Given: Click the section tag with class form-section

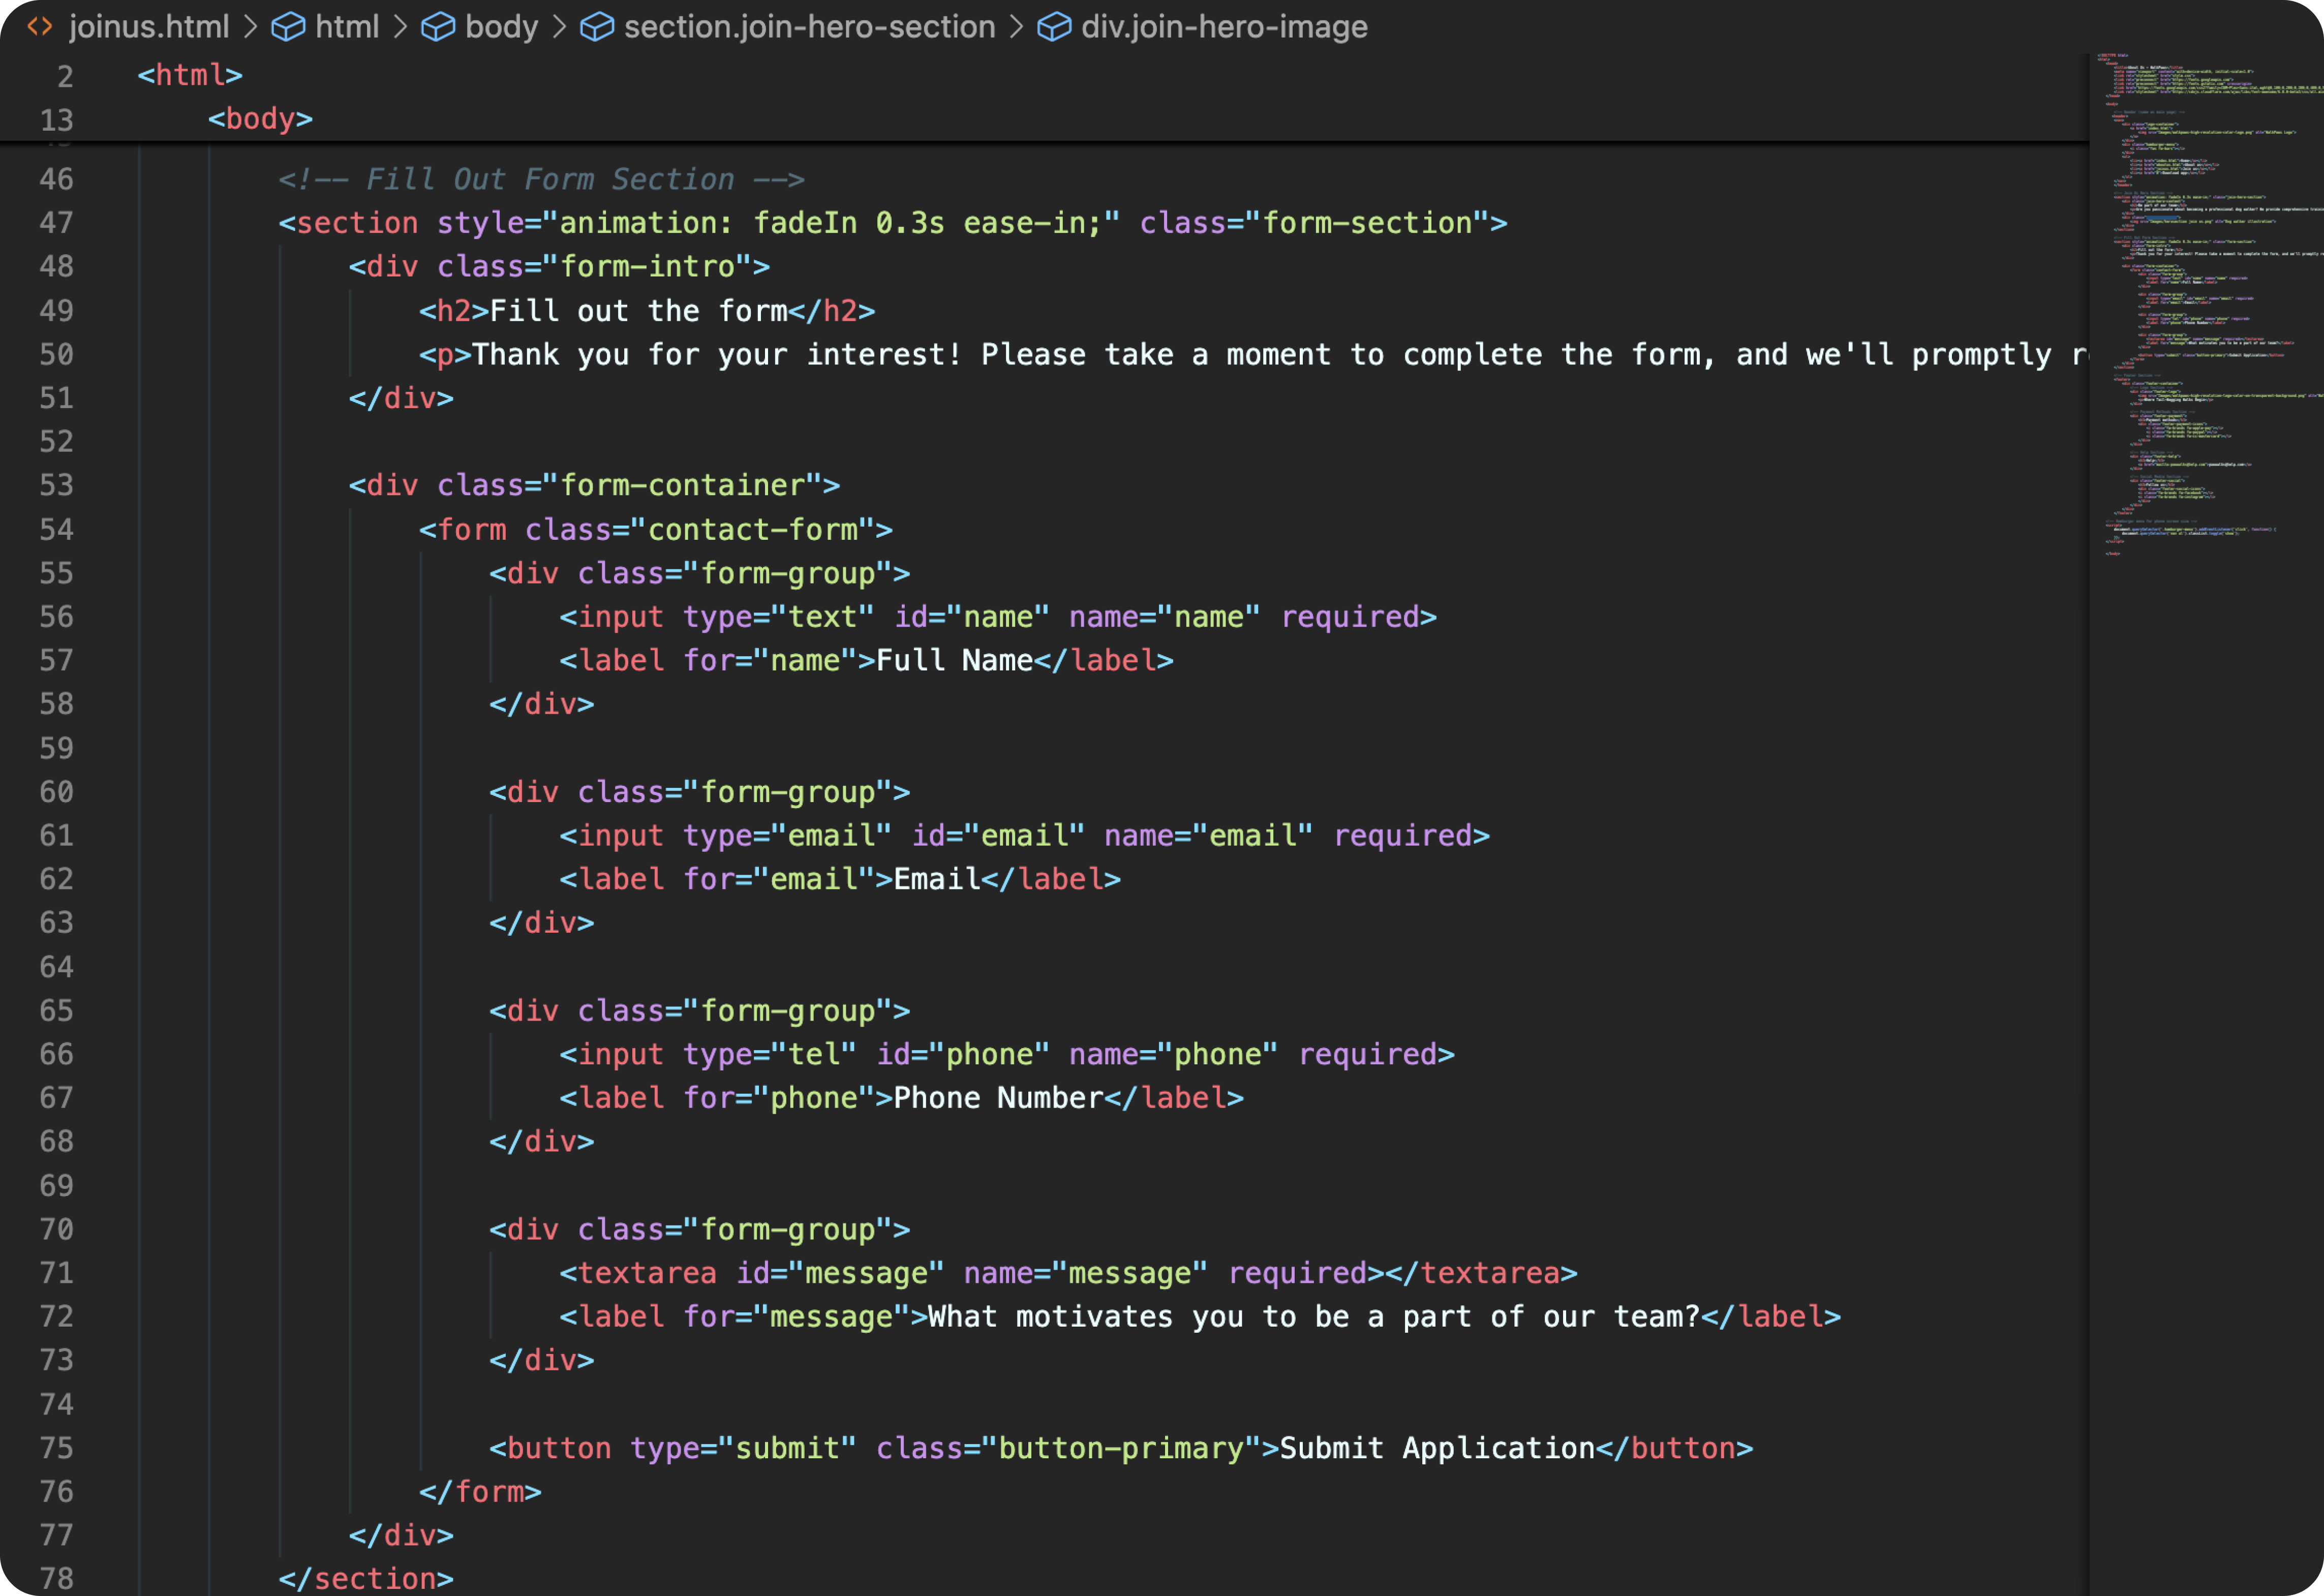Looking at the screenshot, I should pos(893,223).
